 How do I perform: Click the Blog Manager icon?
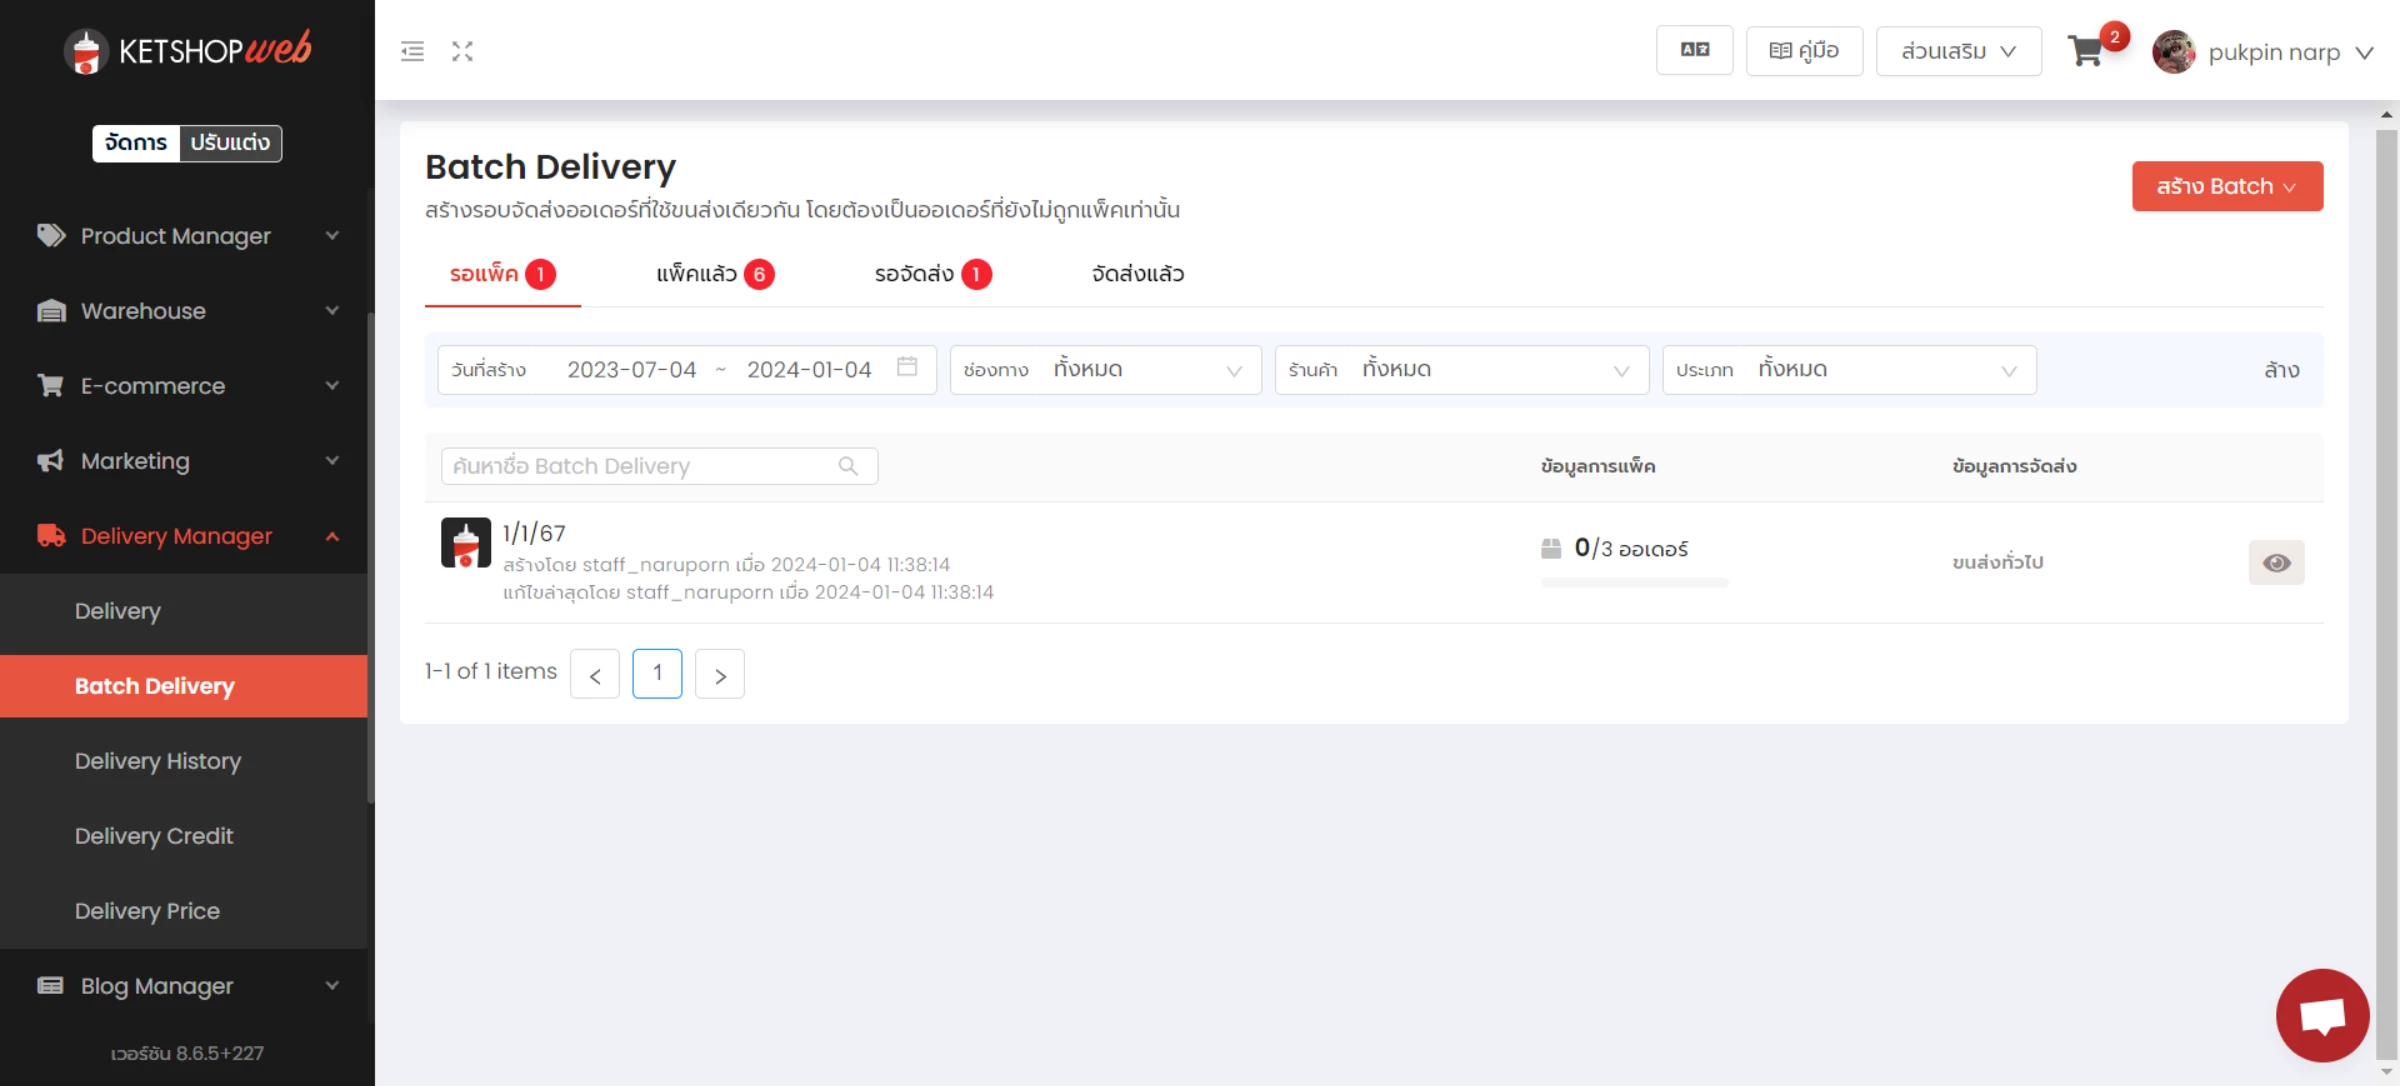click(x=51, y=985)
